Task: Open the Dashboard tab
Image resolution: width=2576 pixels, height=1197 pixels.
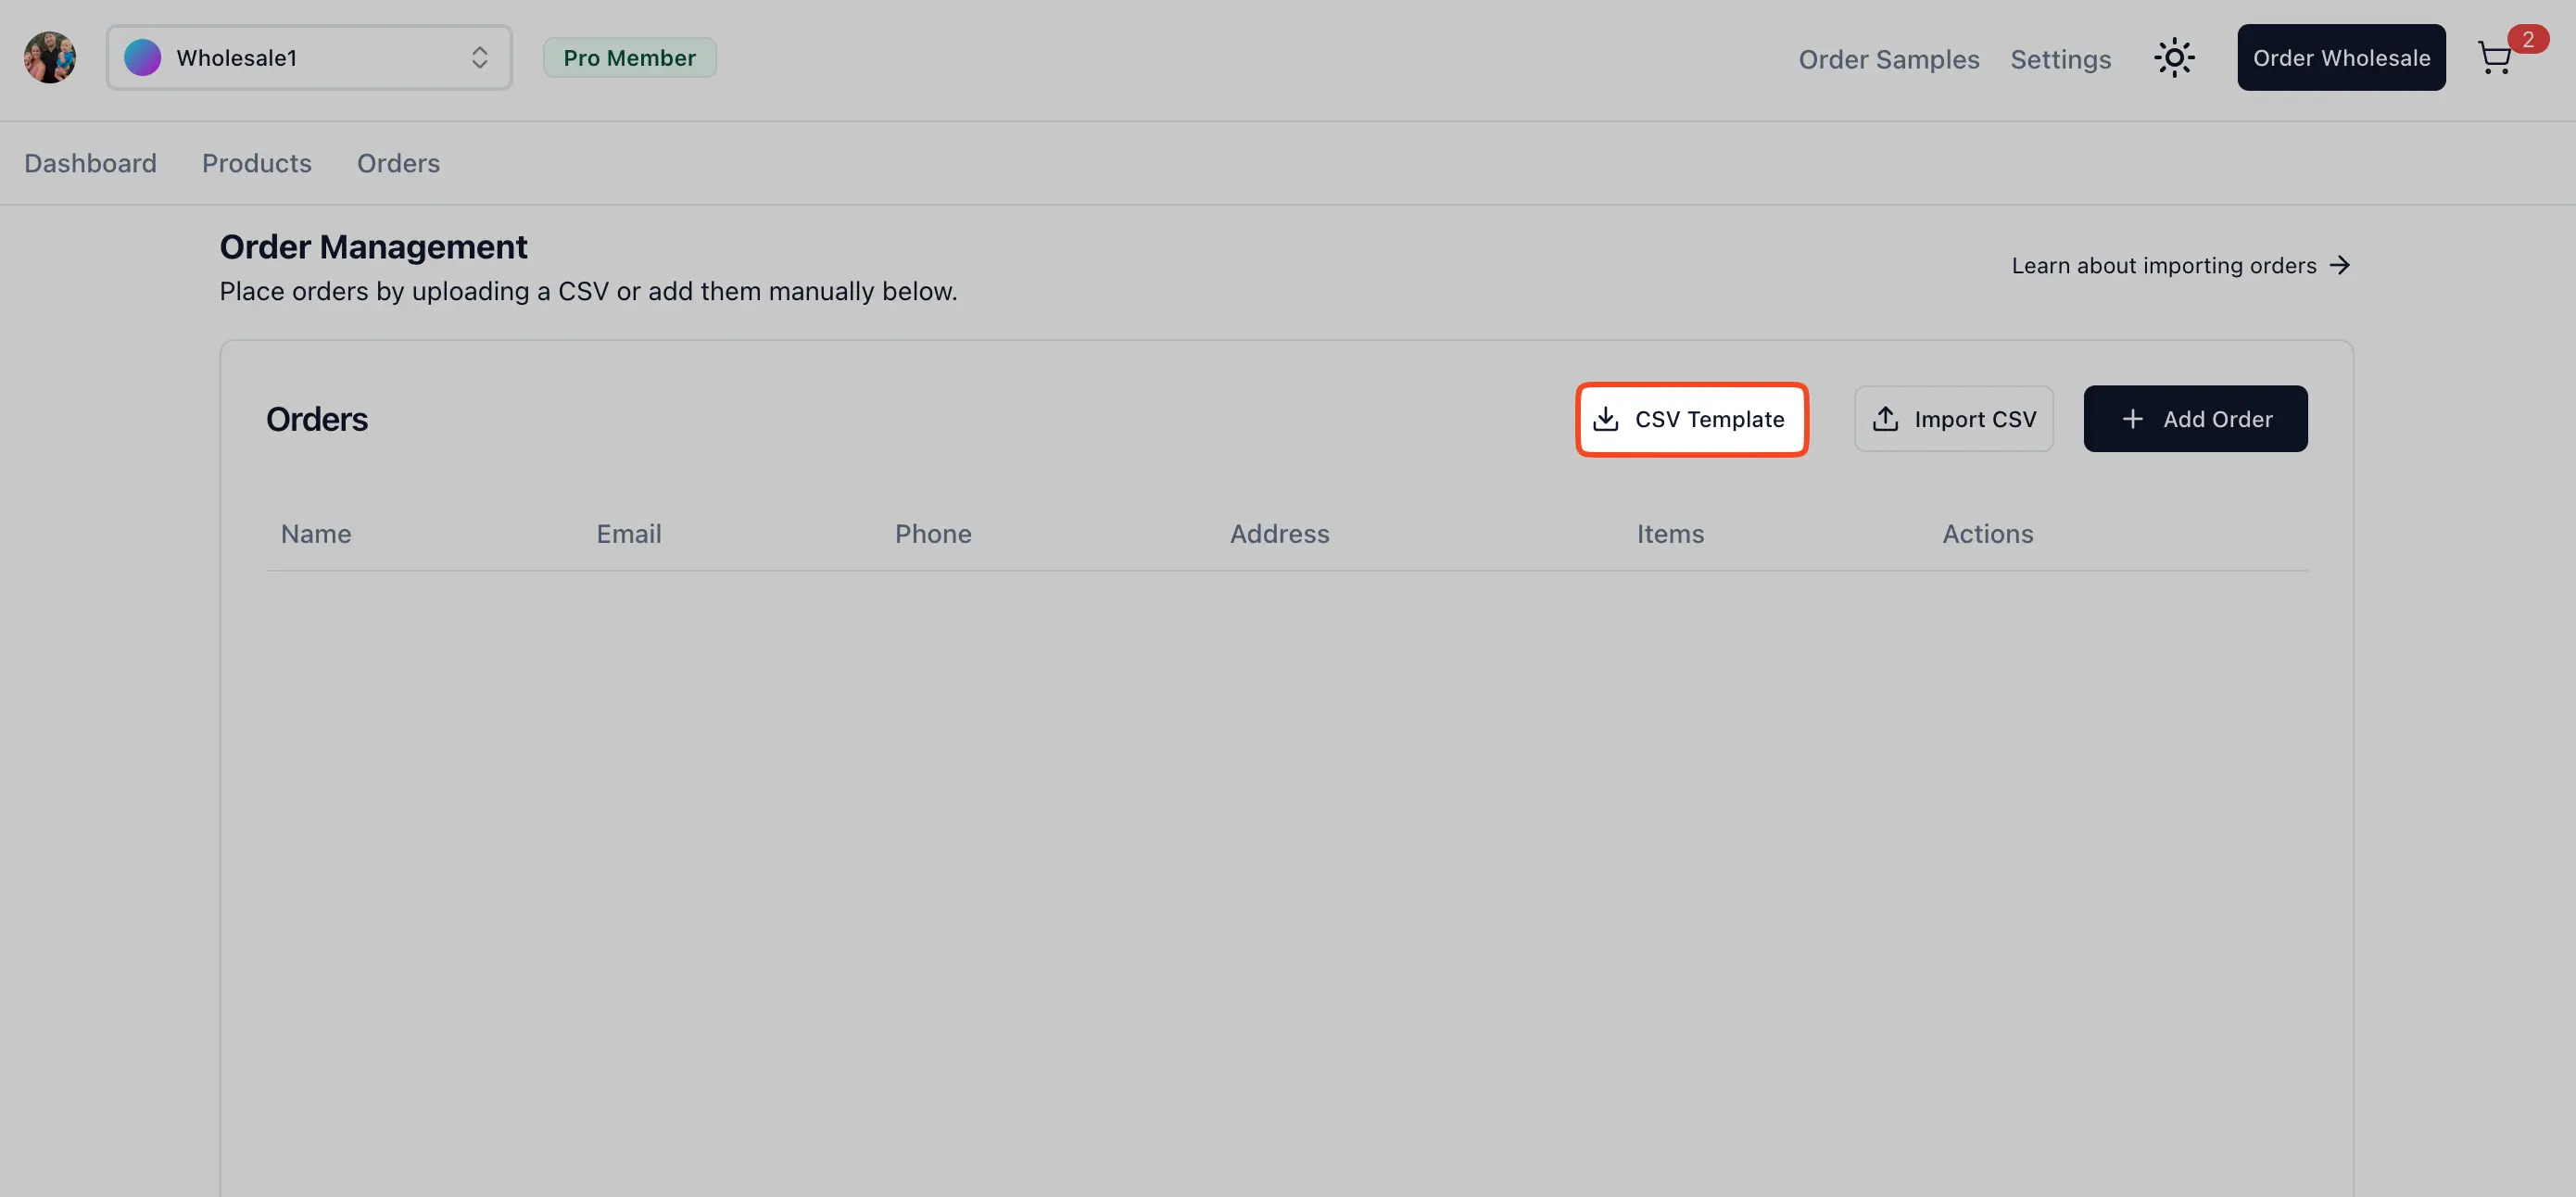Action: click(90, 163)
